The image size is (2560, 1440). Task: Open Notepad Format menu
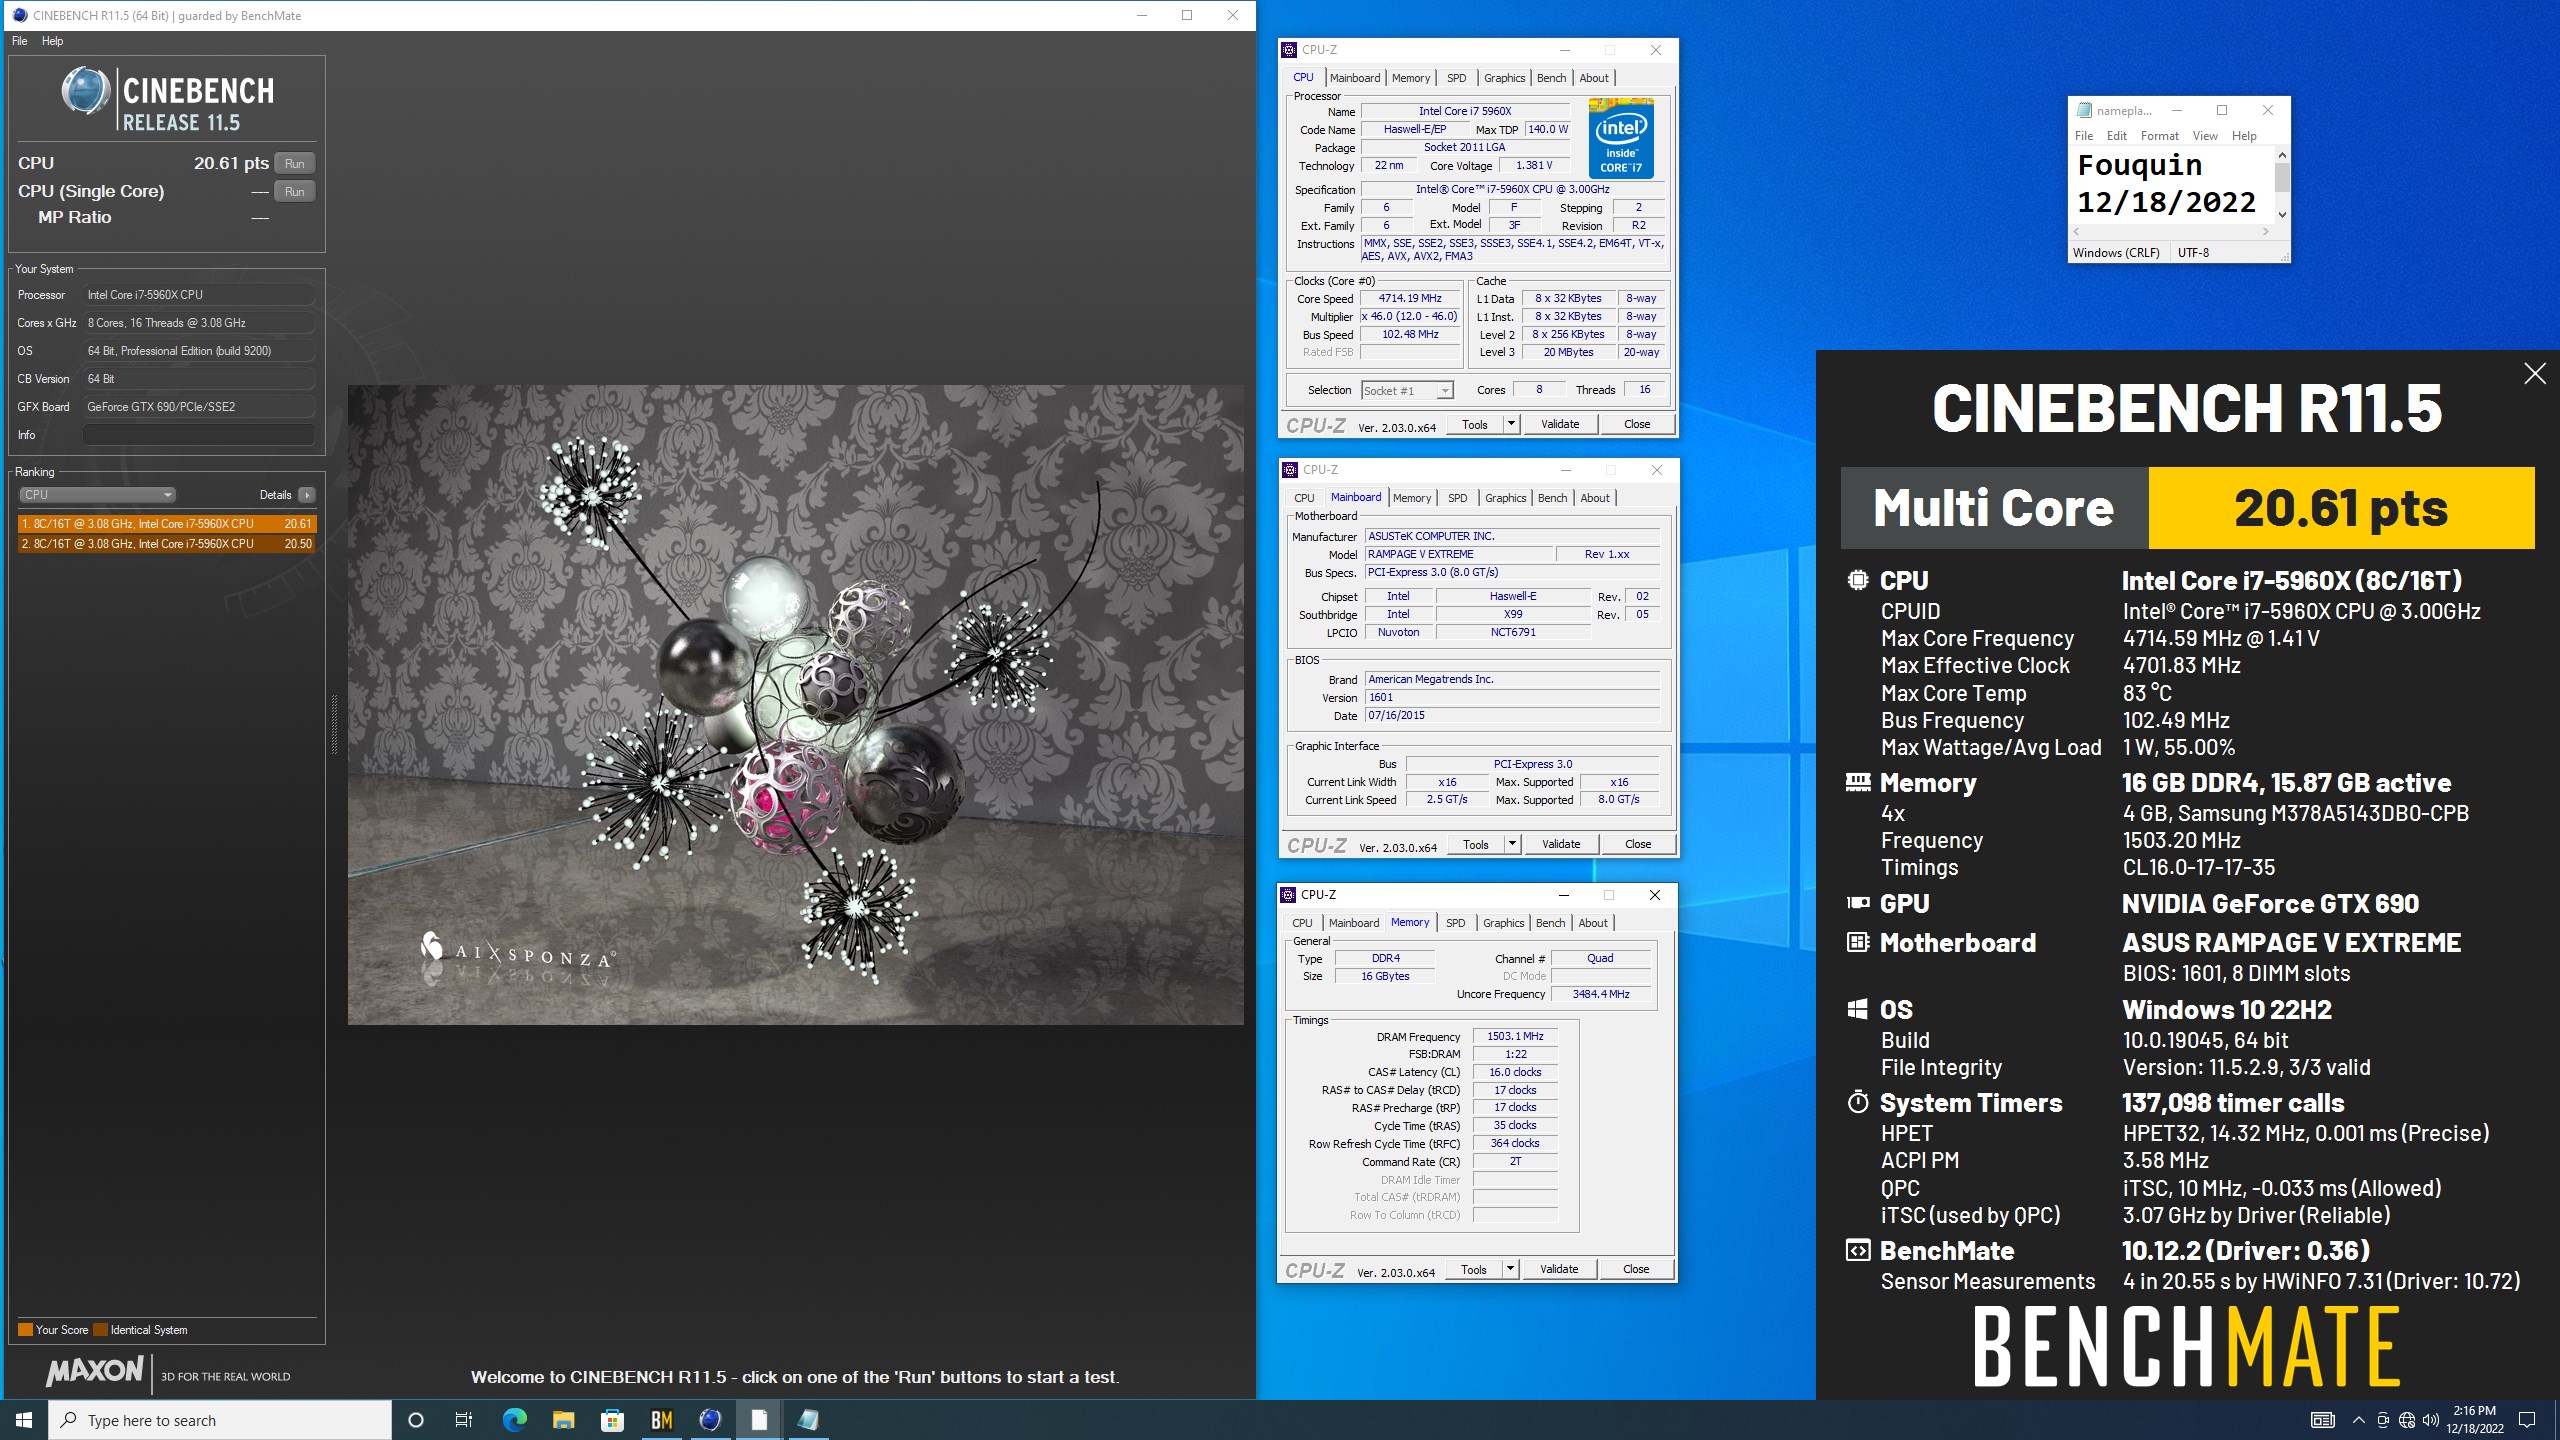coord(2159,136)
